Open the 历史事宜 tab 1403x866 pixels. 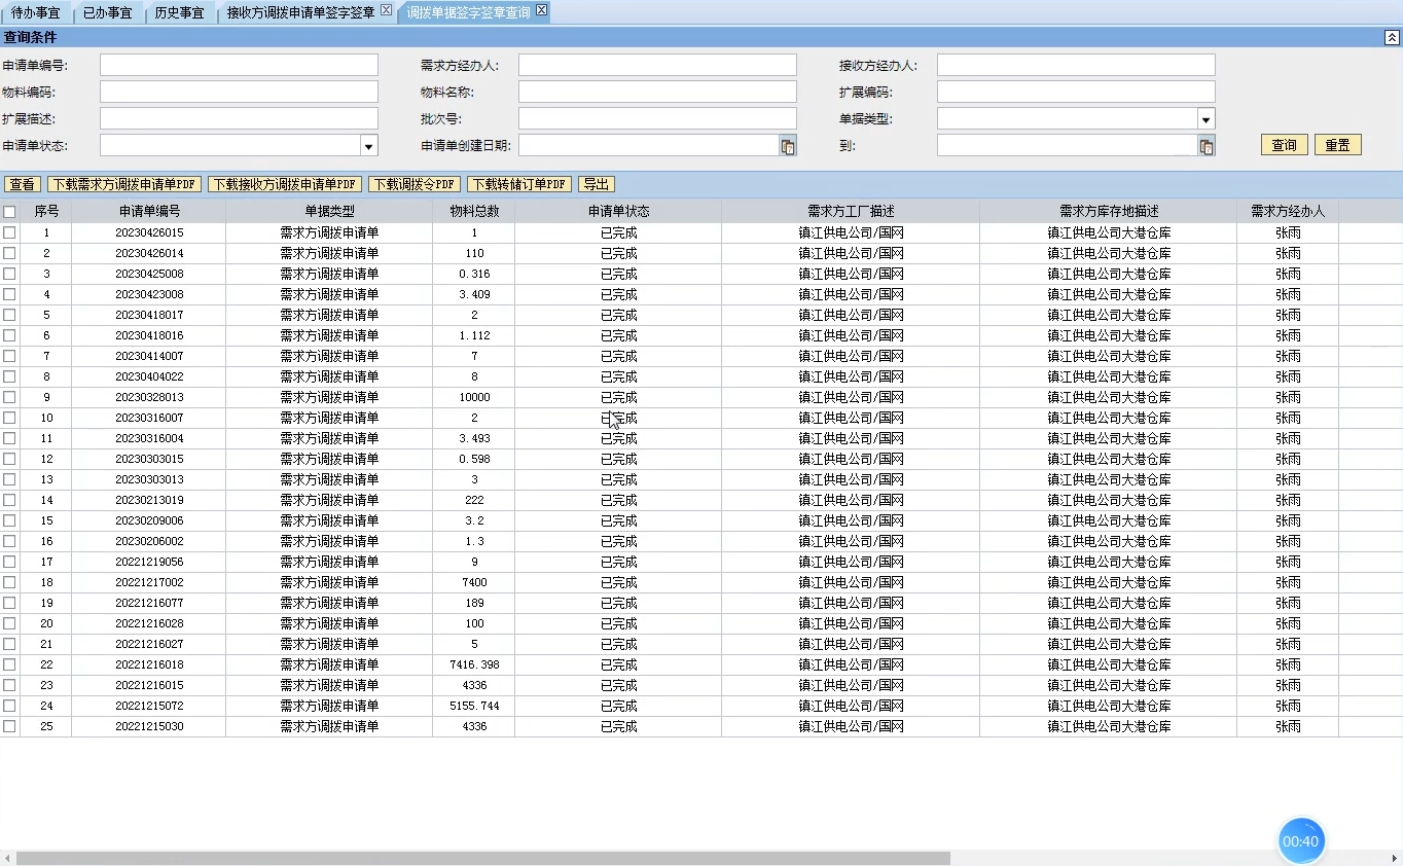point(179,12)
